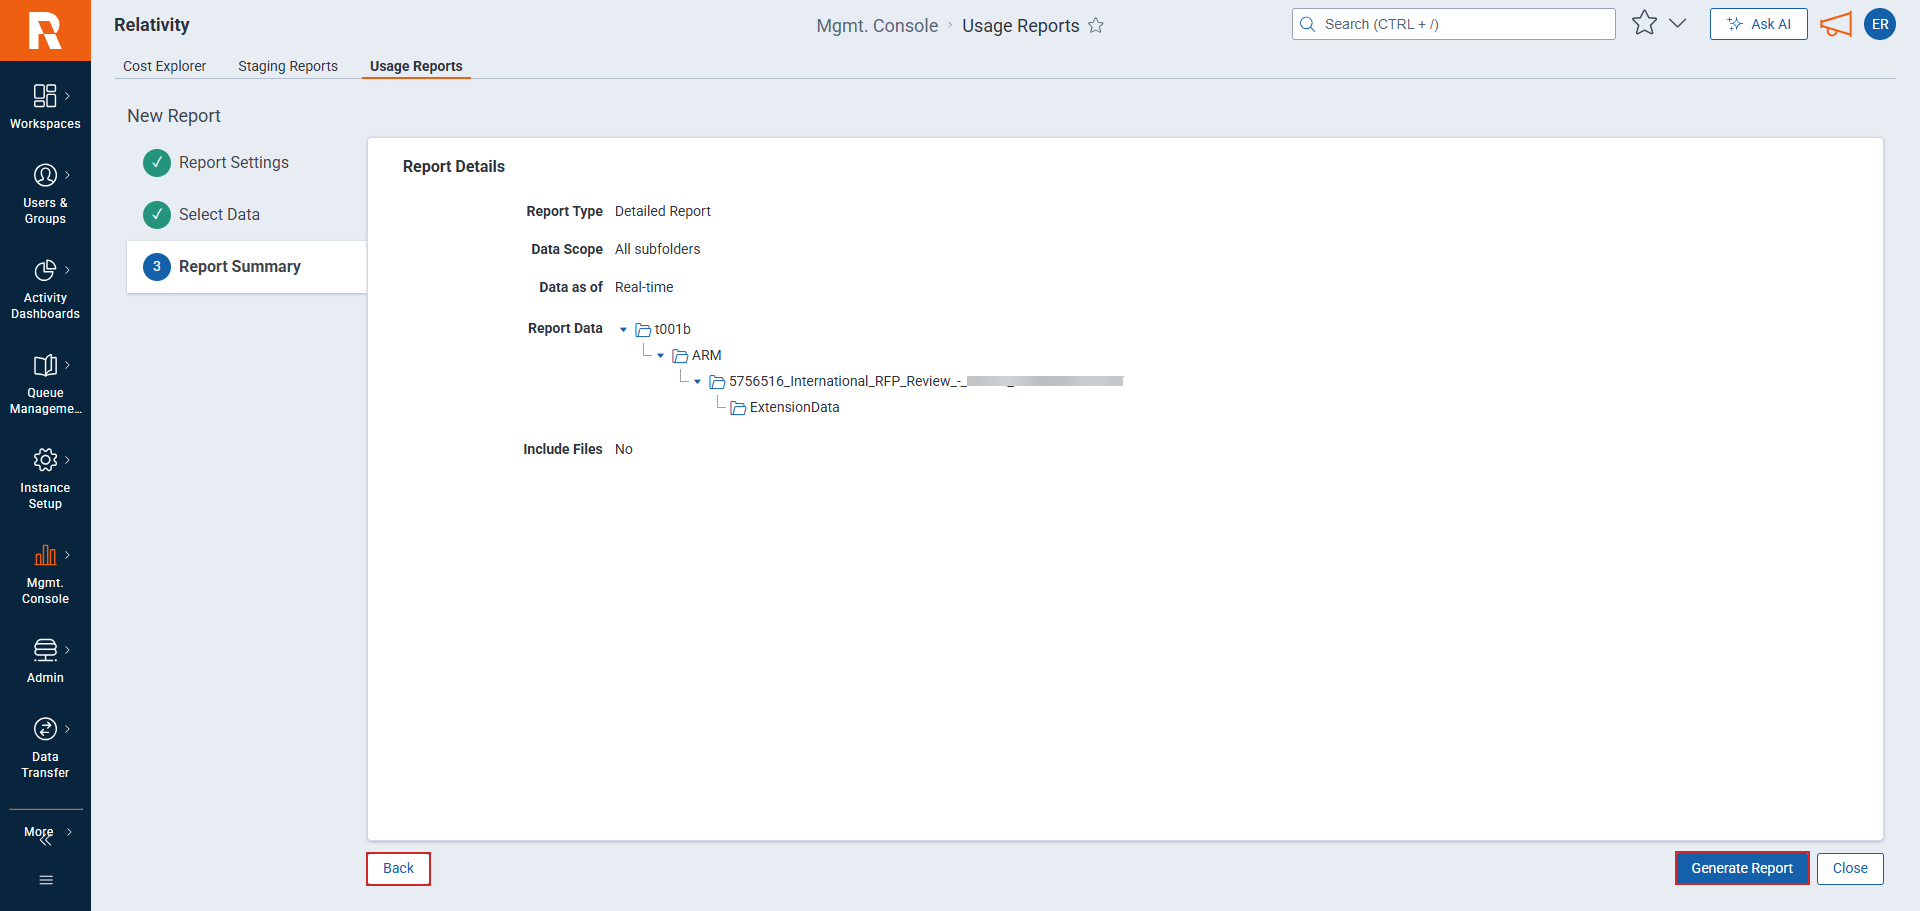Open the announcements megaphone icon
The image size is (1920, 911).
pyautogui.click(x=1836, y=24)
